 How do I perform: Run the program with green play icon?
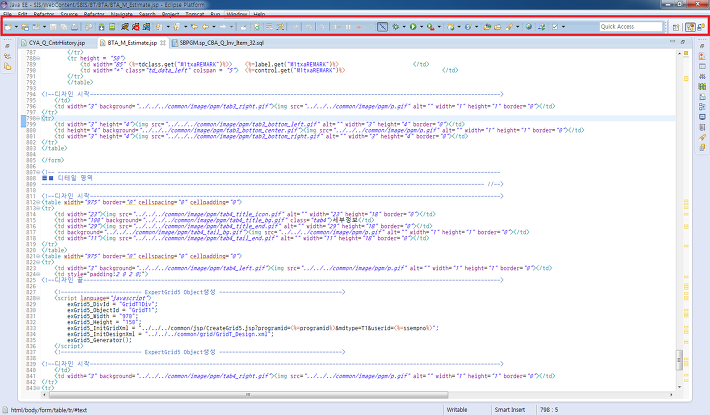pyautogui.click(x=413, y=27)
